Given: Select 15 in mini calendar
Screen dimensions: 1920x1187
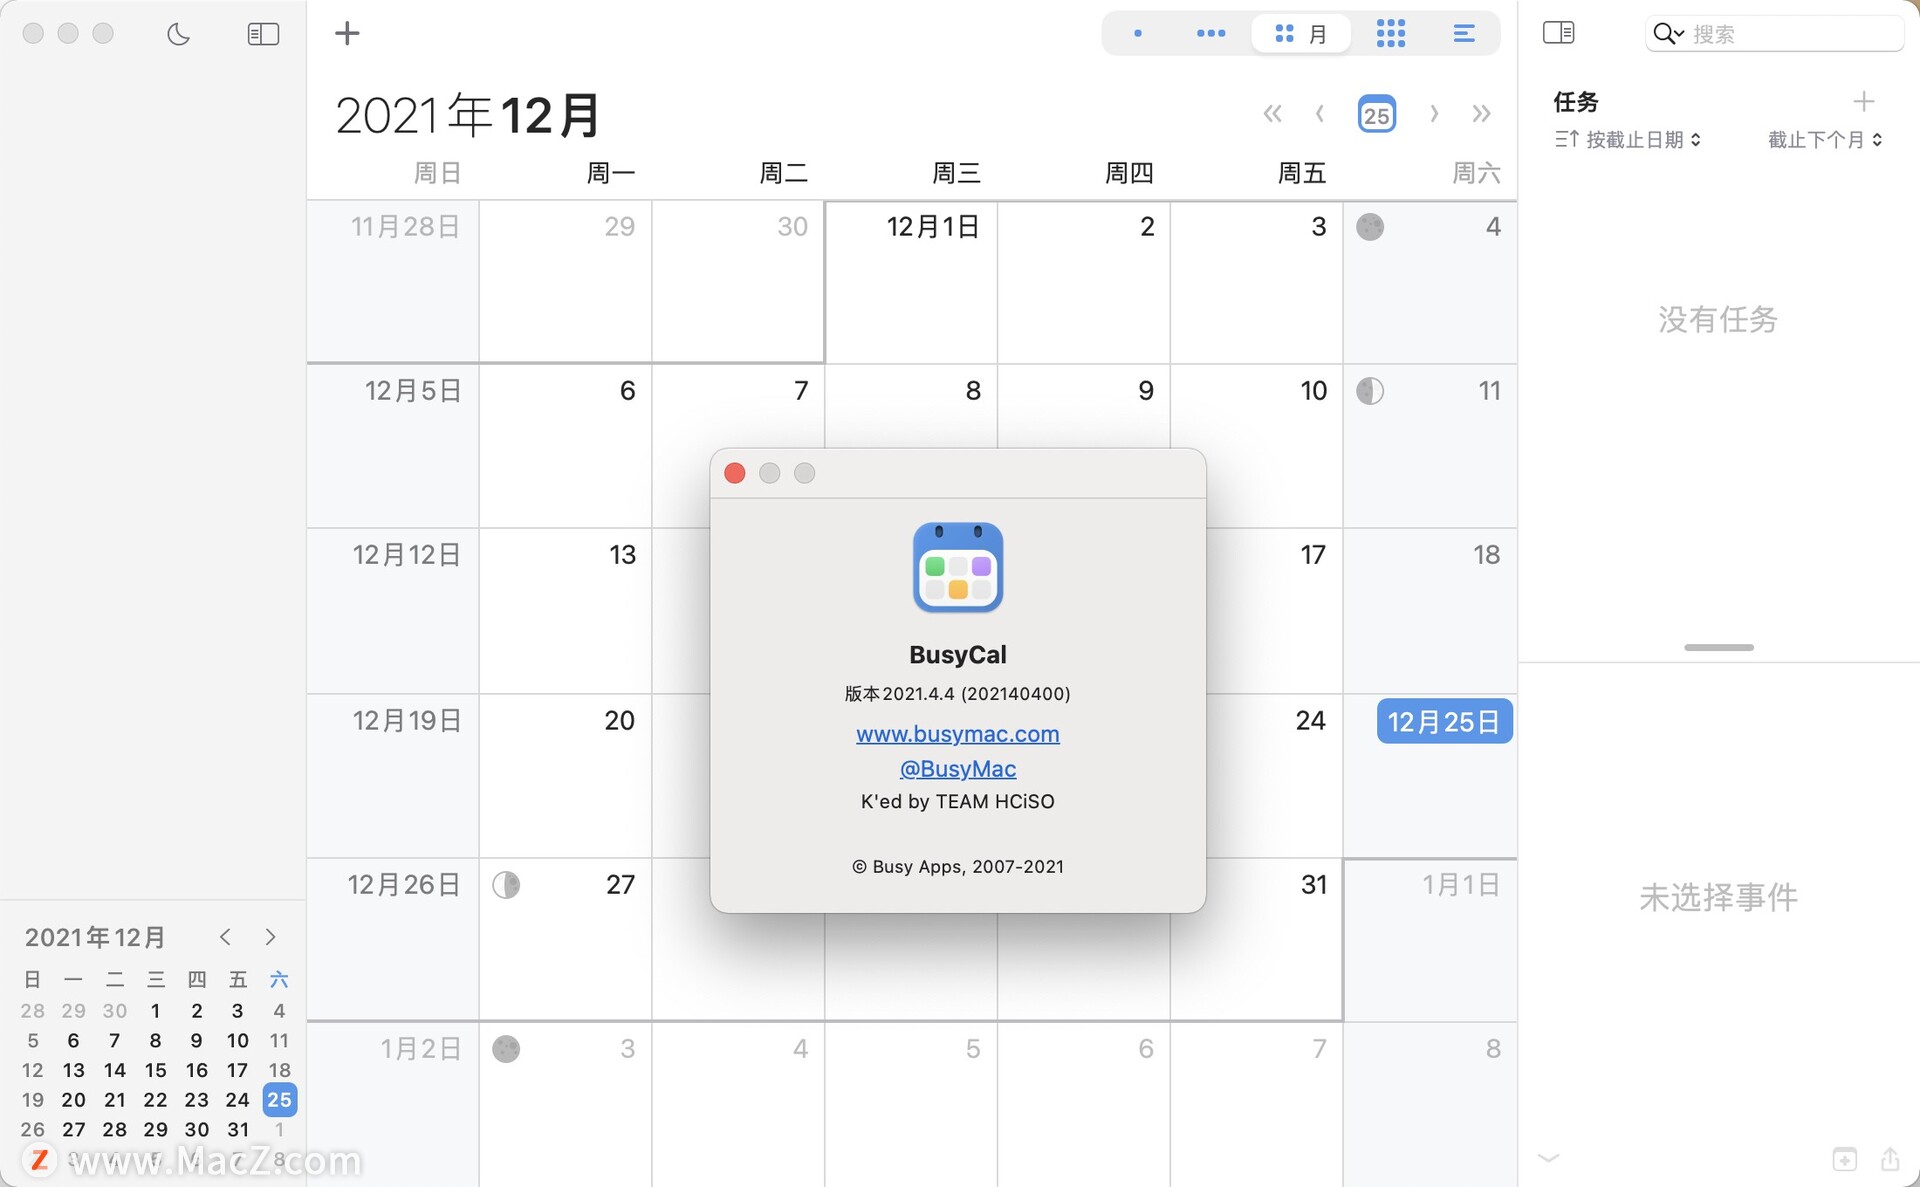Looking at the screenshot, I should [155, 1070].
